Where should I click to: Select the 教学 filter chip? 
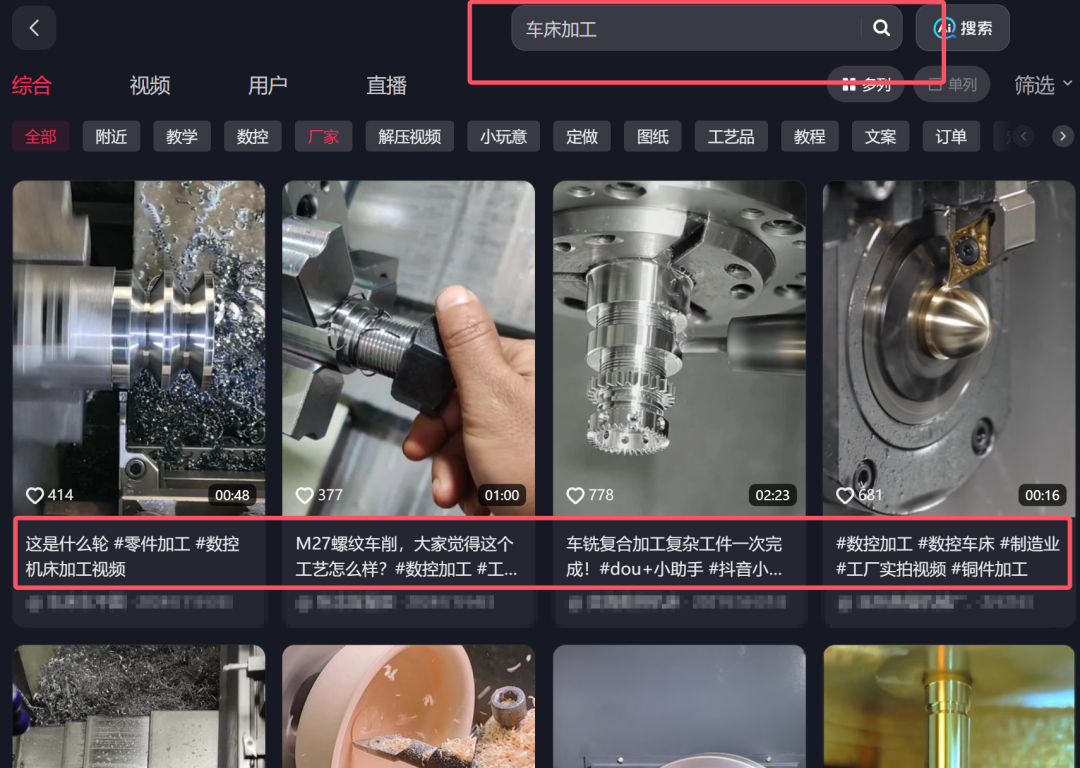tap(182, 136)
